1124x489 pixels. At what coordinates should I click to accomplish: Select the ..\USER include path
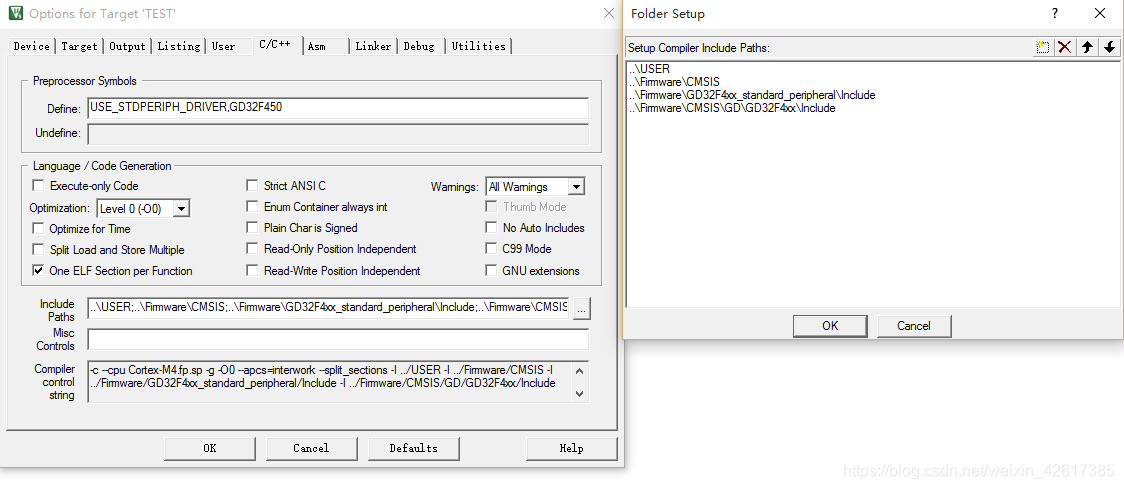click(x=650, y=70)
